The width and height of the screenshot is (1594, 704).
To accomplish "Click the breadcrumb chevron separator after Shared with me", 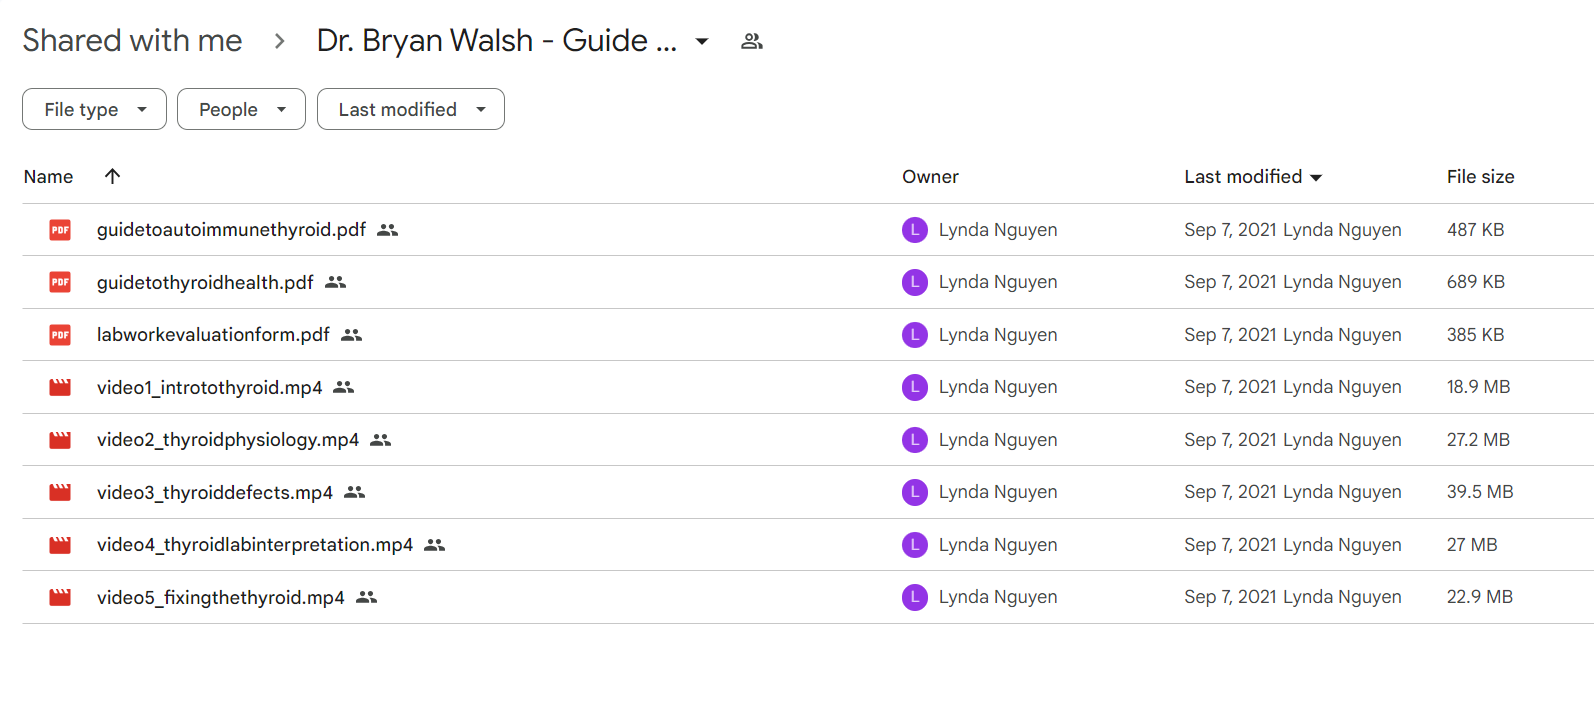I will tap(280, 41).
